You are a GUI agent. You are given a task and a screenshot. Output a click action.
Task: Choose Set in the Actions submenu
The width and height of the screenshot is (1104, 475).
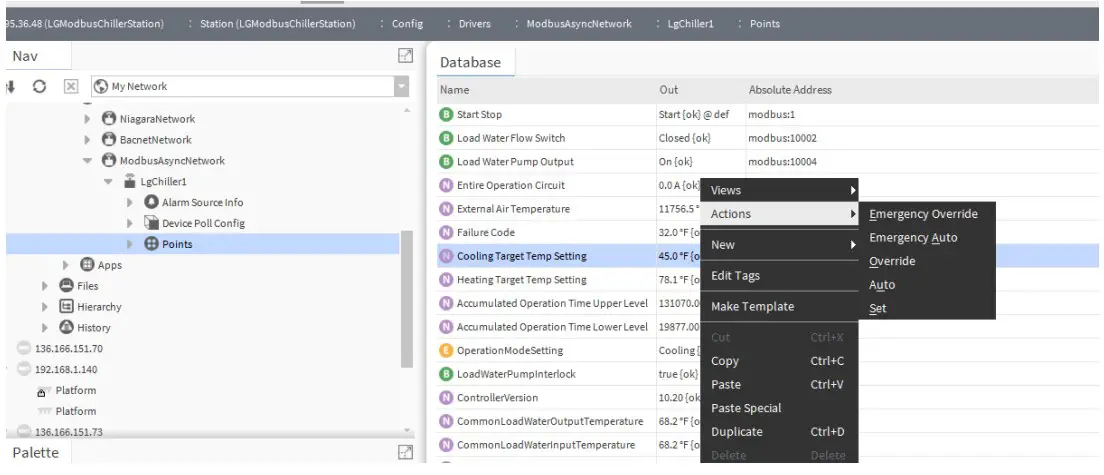tap(877, 309)
